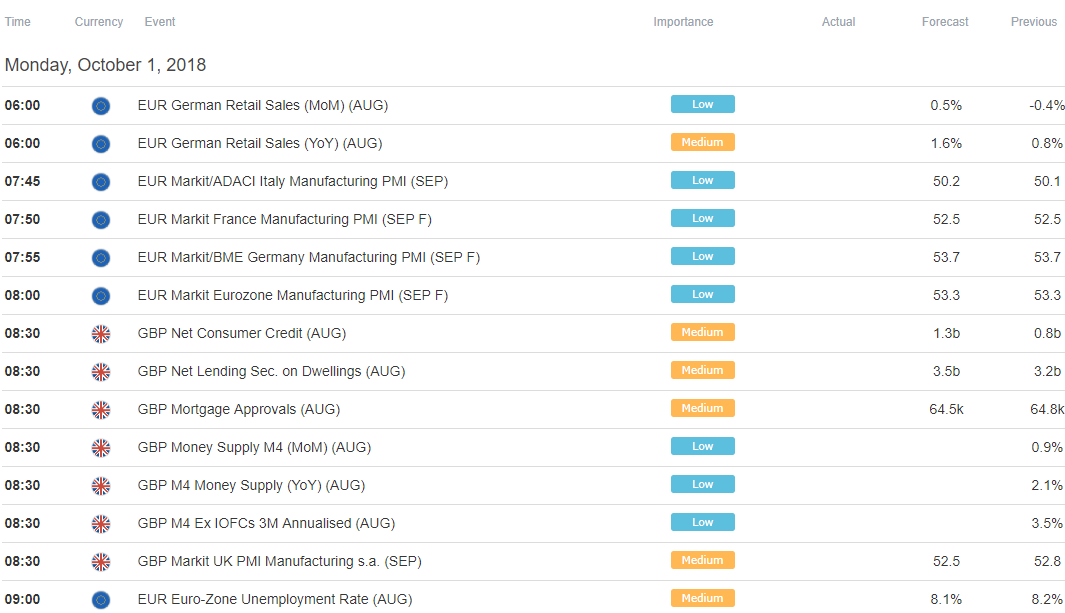Click EU flag icon next to France Manufacturing PMI
The width and height of the screenshot is (1065, 613).
101,220
